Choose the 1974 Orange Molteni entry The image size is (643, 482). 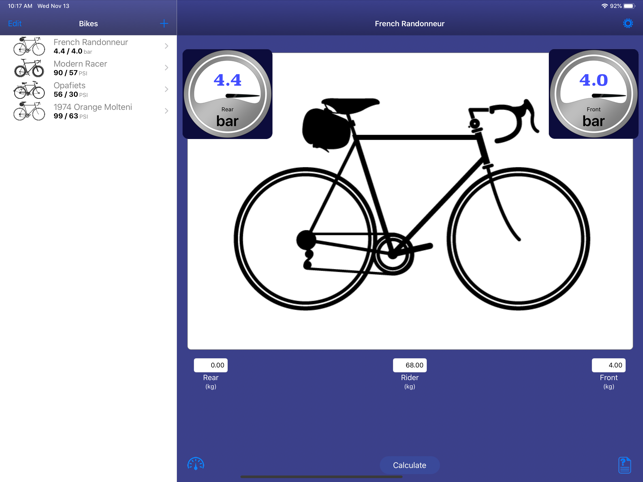(x=88, y=111)
